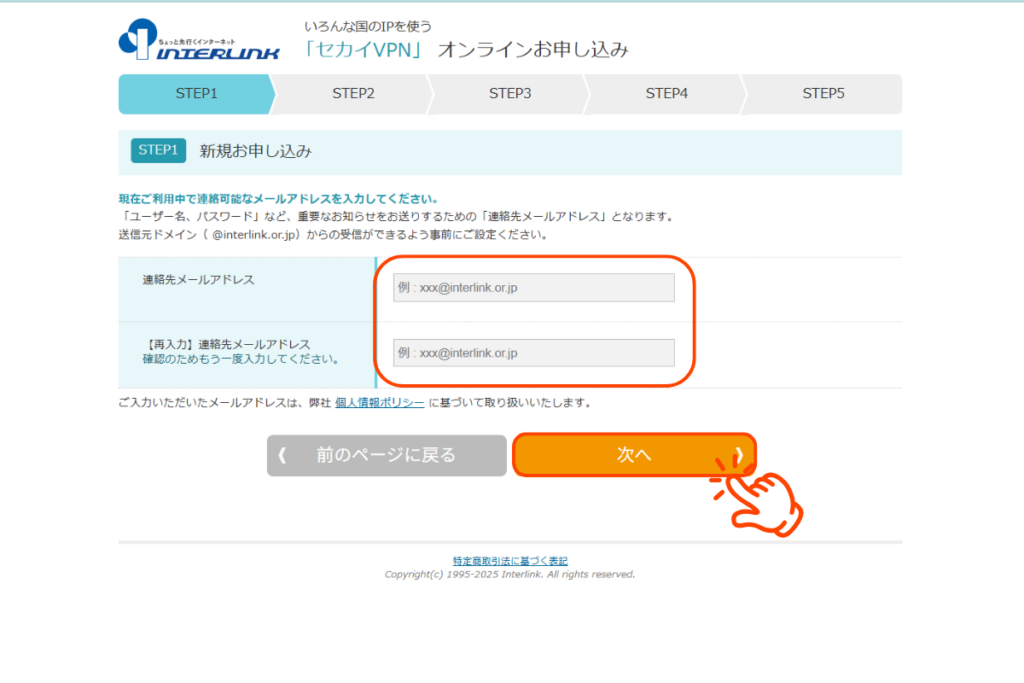The width and height of the screenshot is (1024, 683).
Task: Open the 個人情報ポリシー link
Action: [x=379, y=403]
